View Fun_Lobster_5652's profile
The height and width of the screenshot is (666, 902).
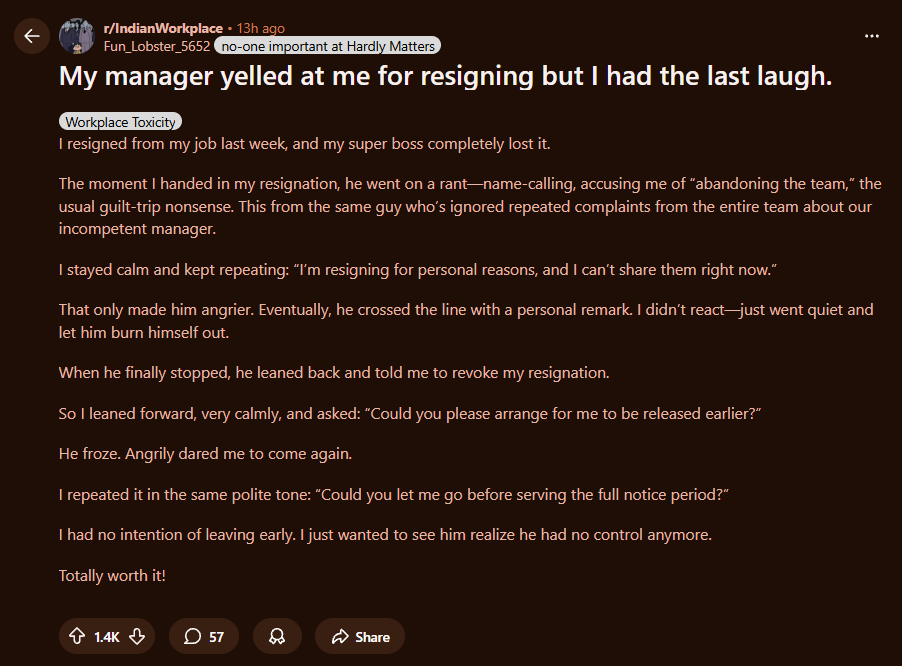click(157, 45)
